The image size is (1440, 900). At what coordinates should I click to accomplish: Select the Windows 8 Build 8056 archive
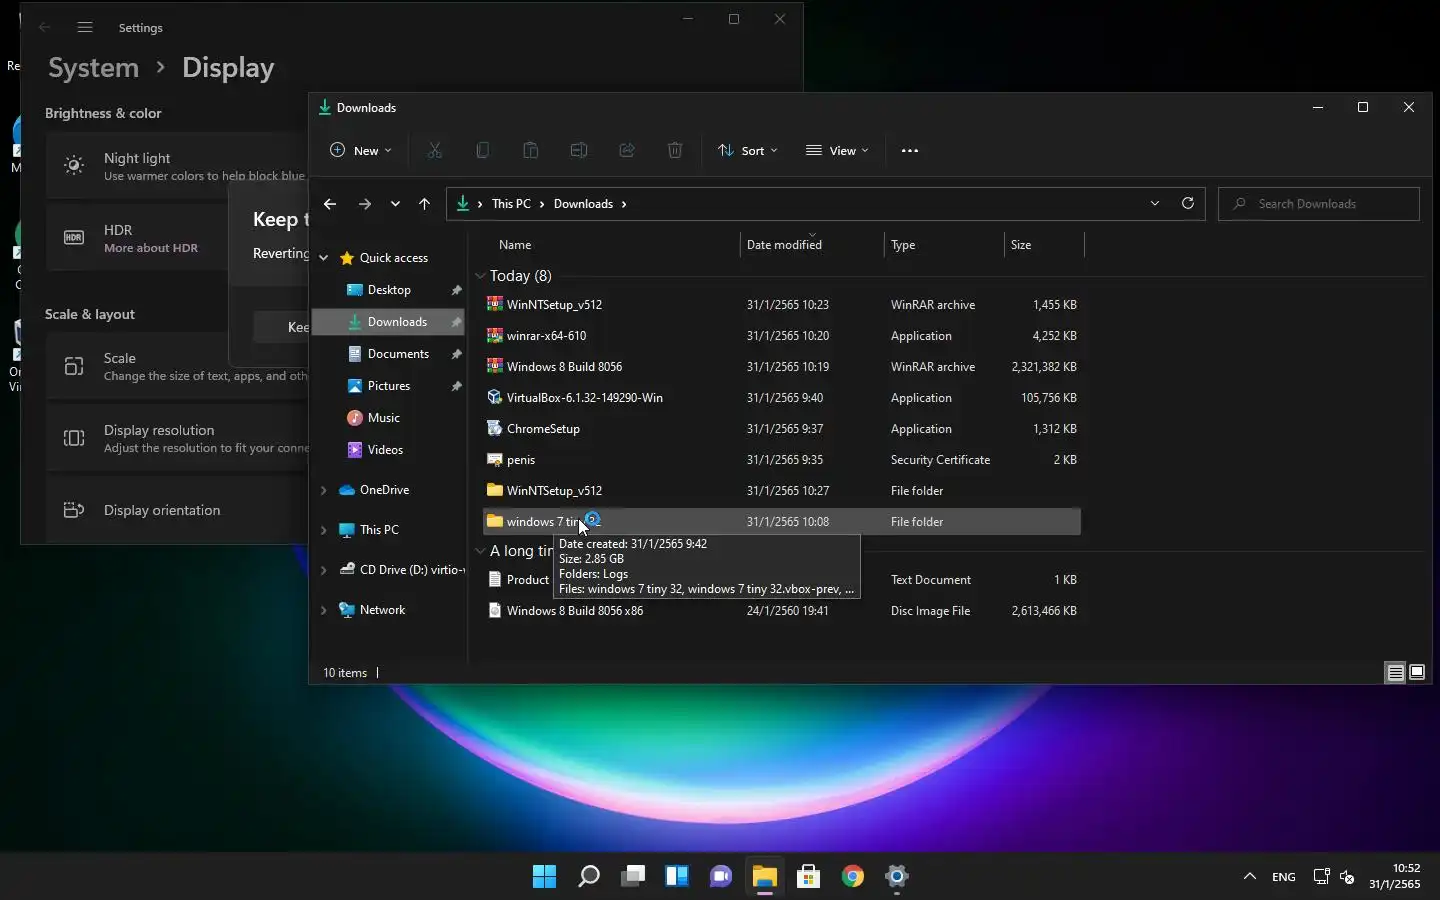tap(782, 367)
